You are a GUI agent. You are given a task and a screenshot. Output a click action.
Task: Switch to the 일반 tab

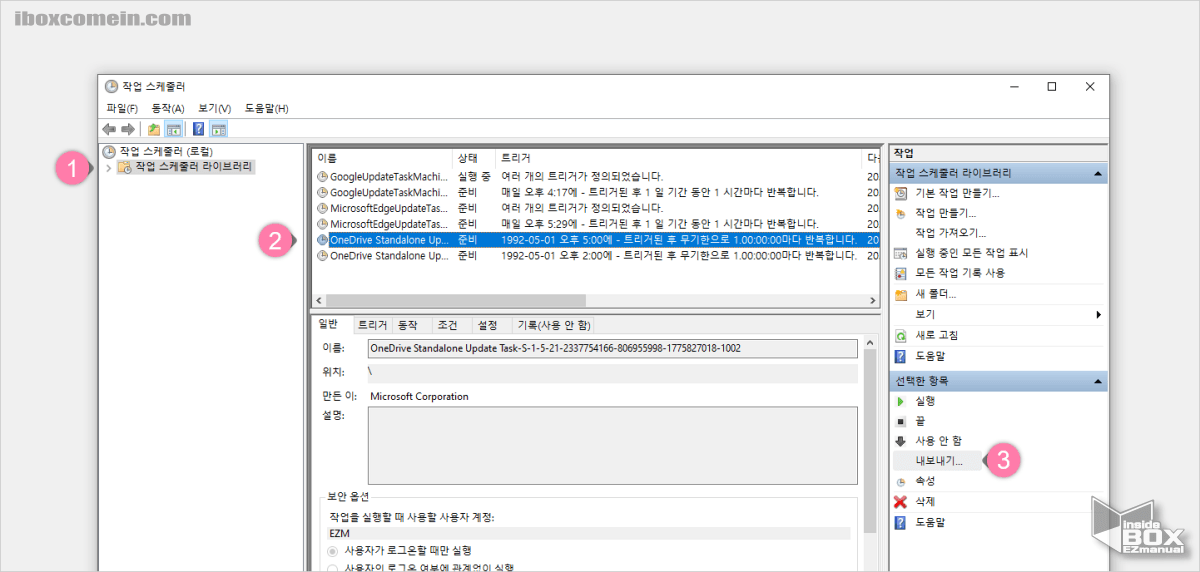(x=328, y=324)
